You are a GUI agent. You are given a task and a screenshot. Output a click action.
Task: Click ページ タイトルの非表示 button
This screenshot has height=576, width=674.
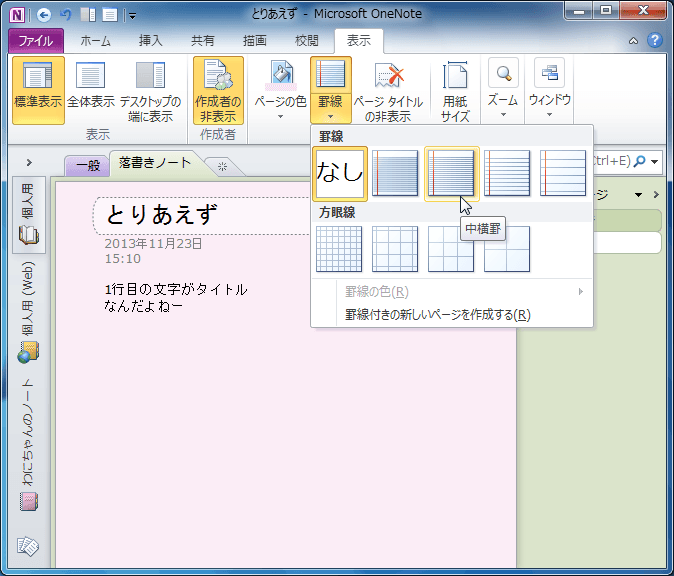(x=388, y=91)
